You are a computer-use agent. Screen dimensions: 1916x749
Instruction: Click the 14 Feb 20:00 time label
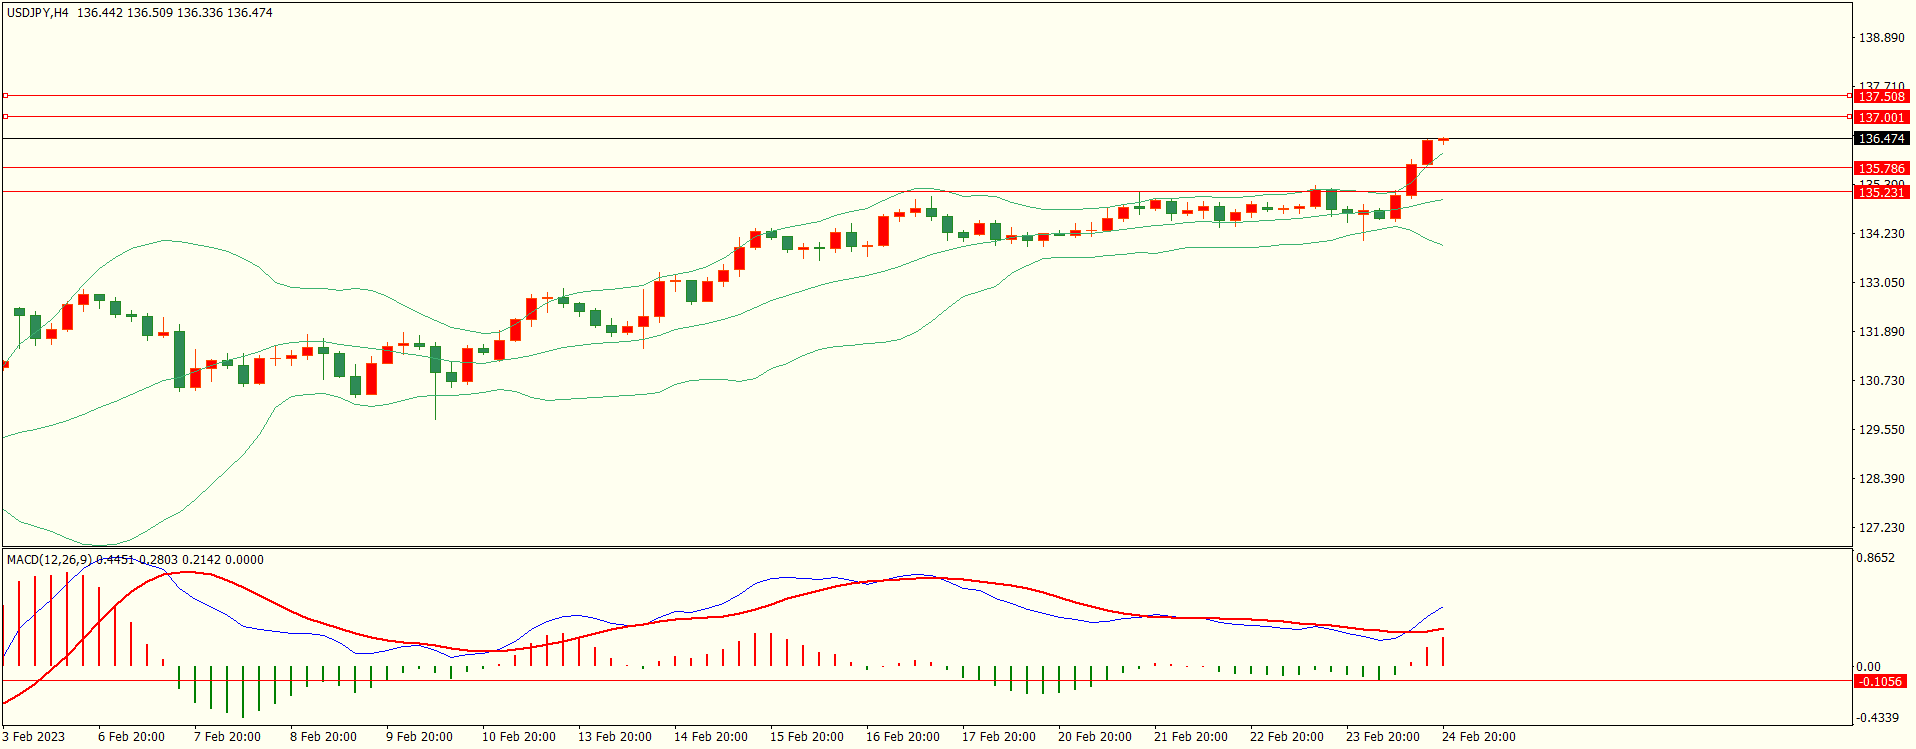click(x=711, y=737)
